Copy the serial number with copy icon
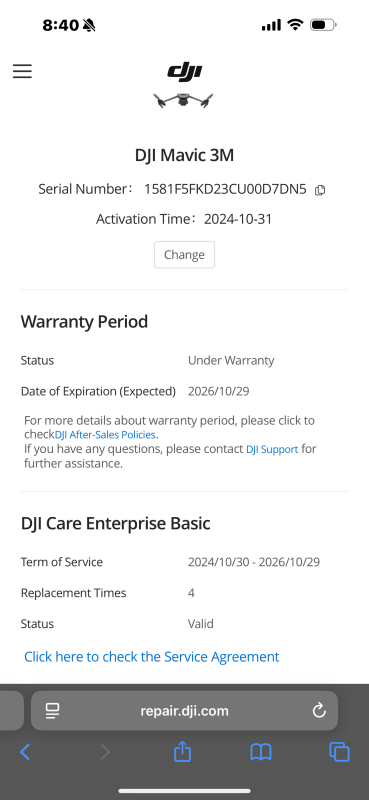Screen dimensions: 369x800 320,190
